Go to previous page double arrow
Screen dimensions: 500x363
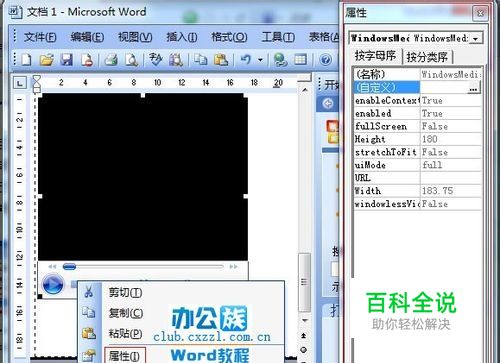(x=304, y=335)
